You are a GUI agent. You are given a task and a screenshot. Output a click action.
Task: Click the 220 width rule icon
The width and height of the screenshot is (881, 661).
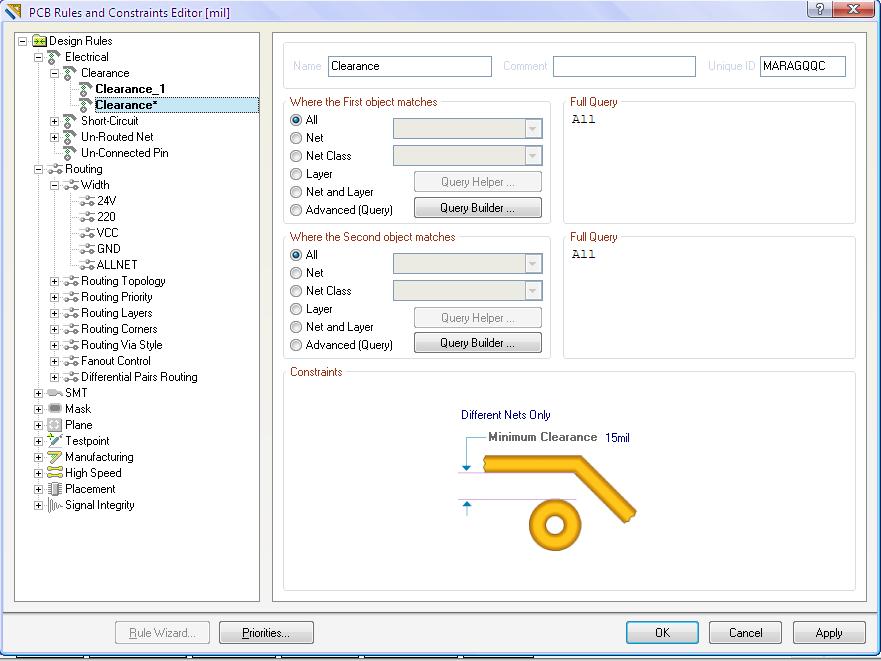pyautogui.click(x=87, y=217)
